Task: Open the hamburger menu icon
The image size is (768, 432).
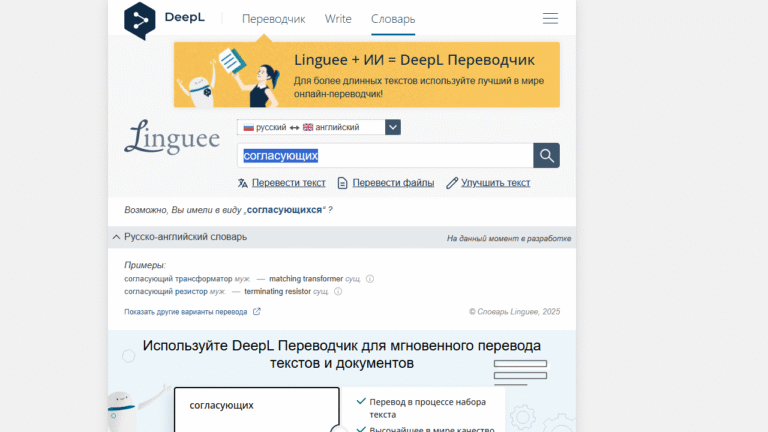Action: (550, 19)
